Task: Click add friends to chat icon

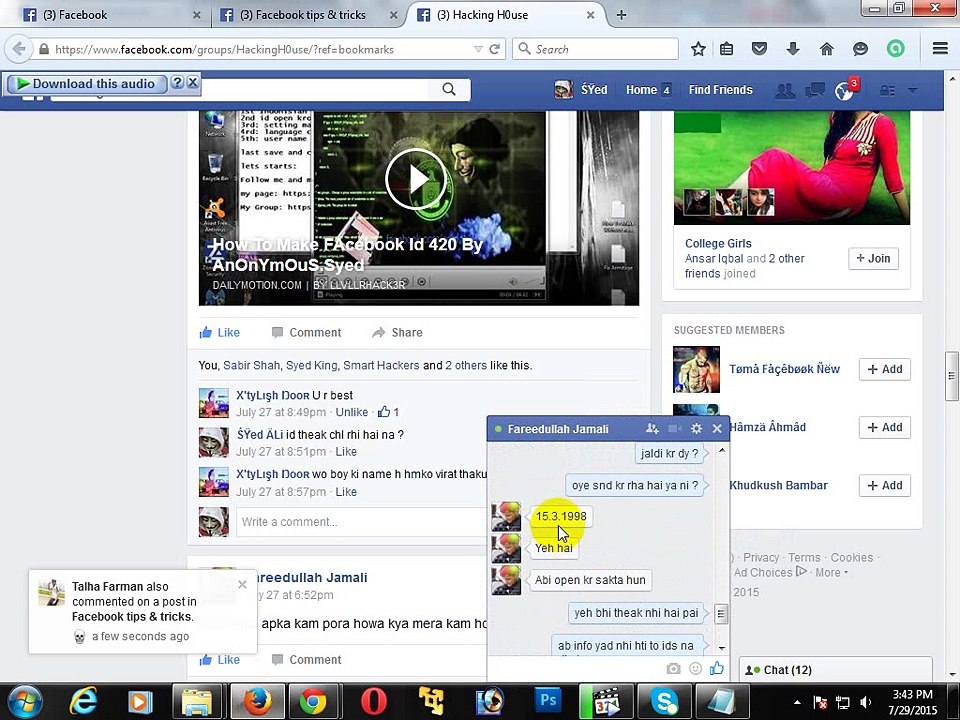Action: pyautogui.click(x=652, y=429)
